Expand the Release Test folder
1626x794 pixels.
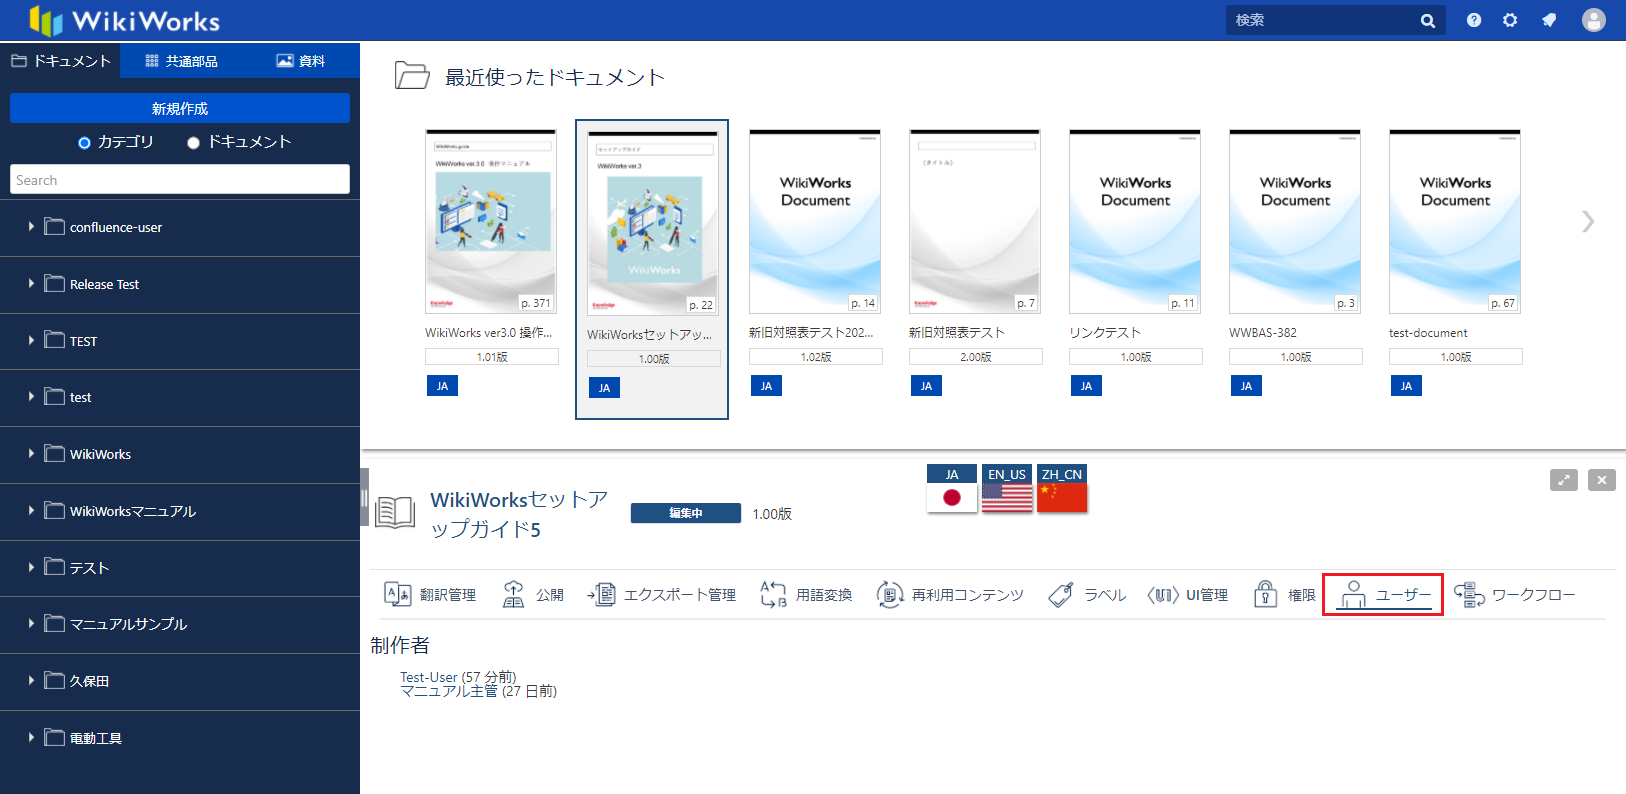(x=31, y=284)
